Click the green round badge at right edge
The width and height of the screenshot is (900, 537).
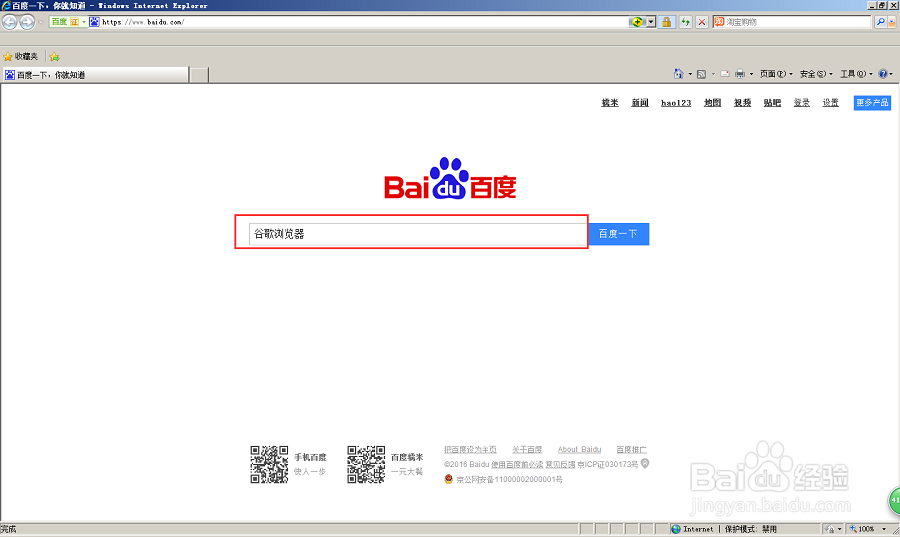pos(894,500)
